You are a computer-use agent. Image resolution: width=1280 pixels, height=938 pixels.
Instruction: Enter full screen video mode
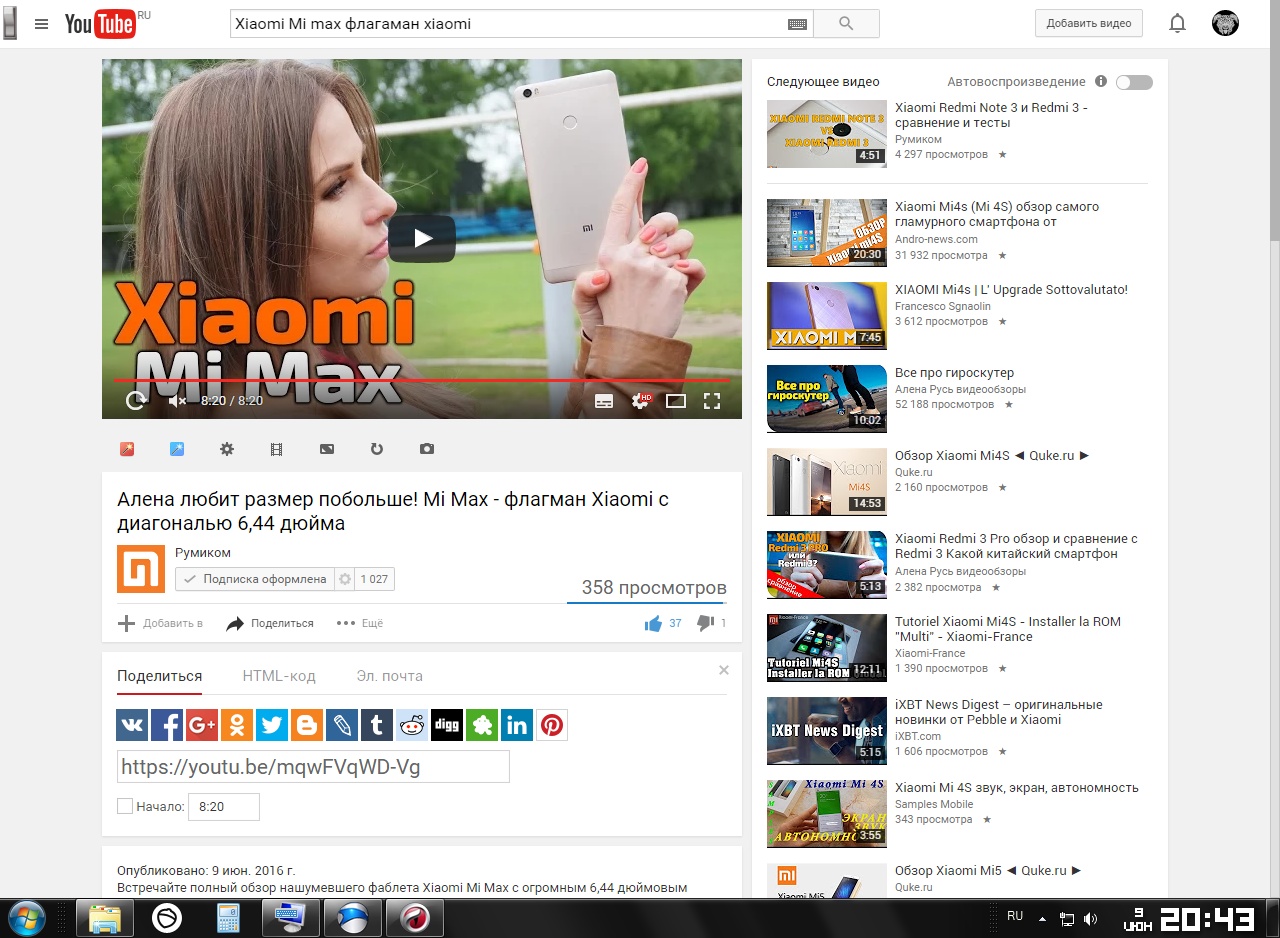click(x=712, y=401)
